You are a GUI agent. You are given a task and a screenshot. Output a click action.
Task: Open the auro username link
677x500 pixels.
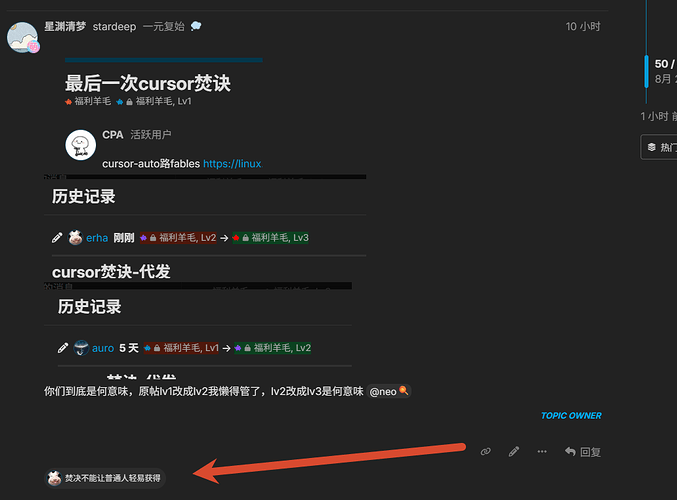103,348
